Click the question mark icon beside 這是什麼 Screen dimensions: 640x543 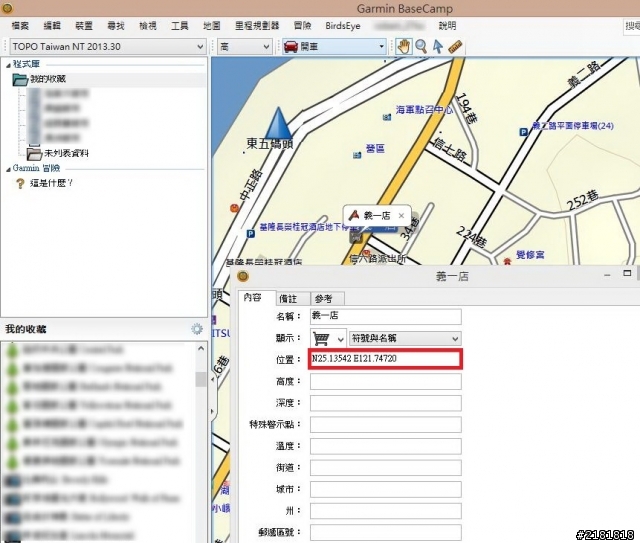tap(20, 183)
